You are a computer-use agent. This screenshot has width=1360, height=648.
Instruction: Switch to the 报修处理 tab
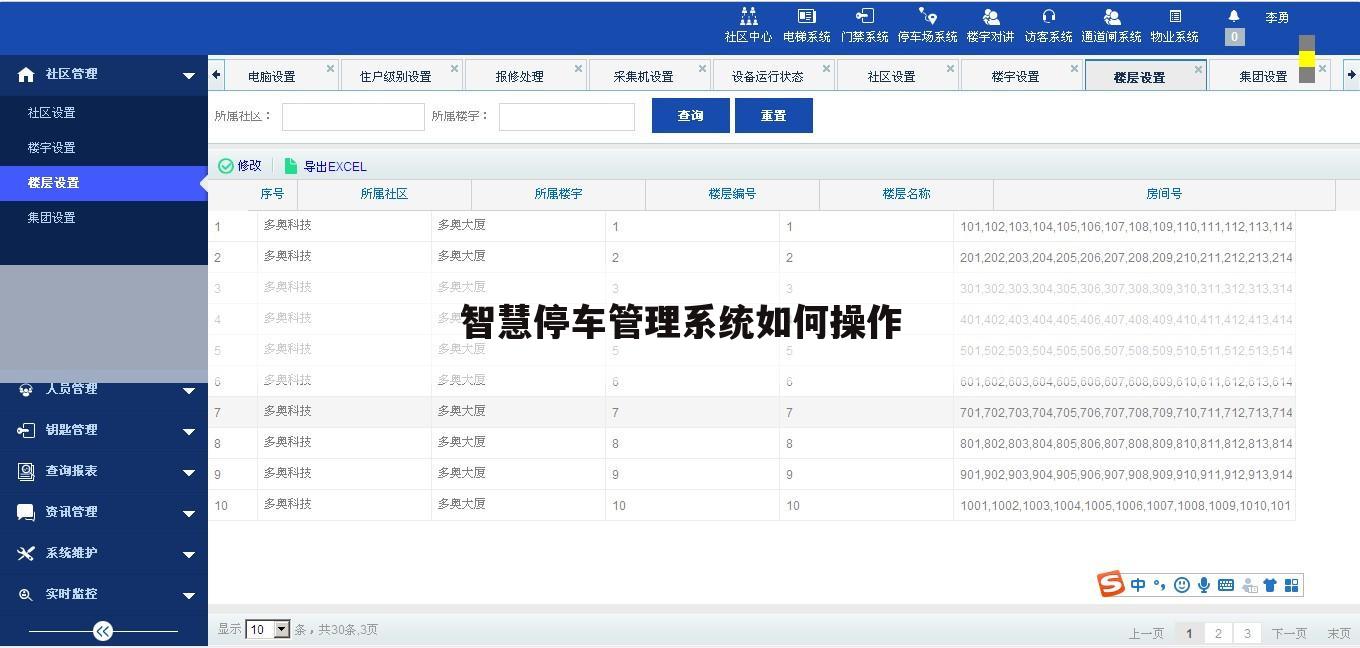[519, 77]
